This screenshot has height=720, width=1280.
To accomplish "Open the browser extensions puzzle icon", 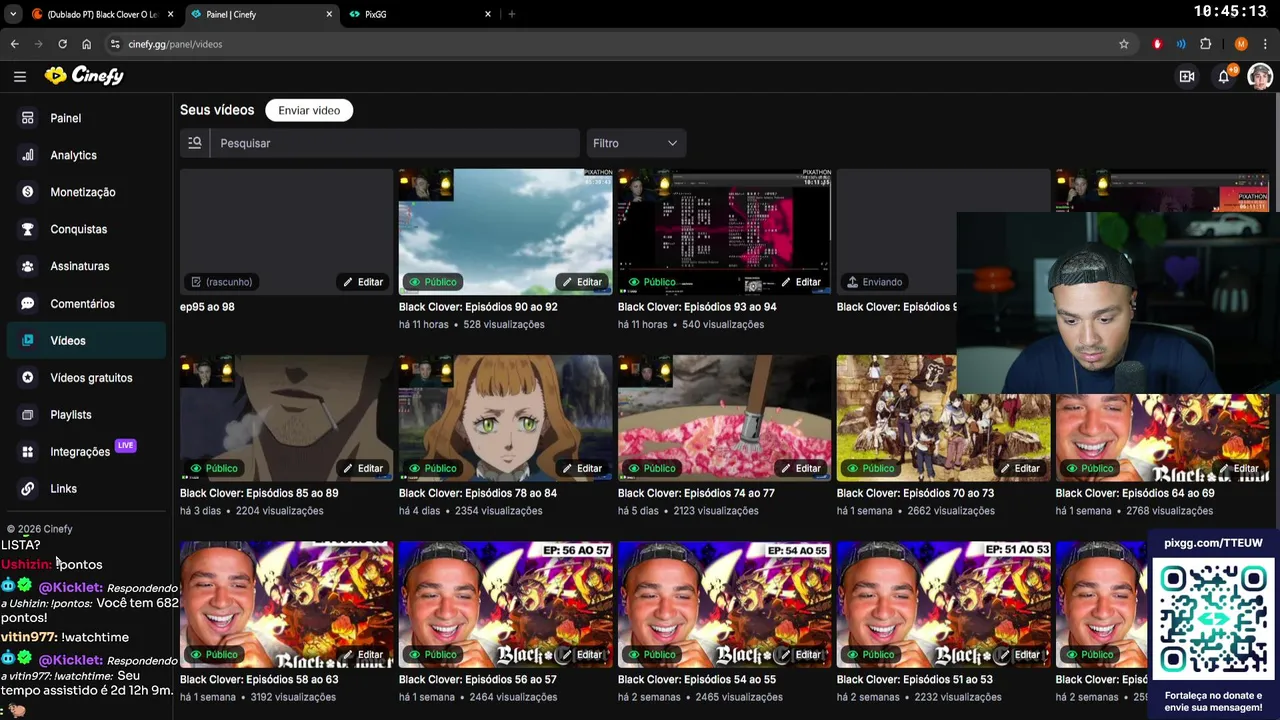I will (x=1205, y=44).
